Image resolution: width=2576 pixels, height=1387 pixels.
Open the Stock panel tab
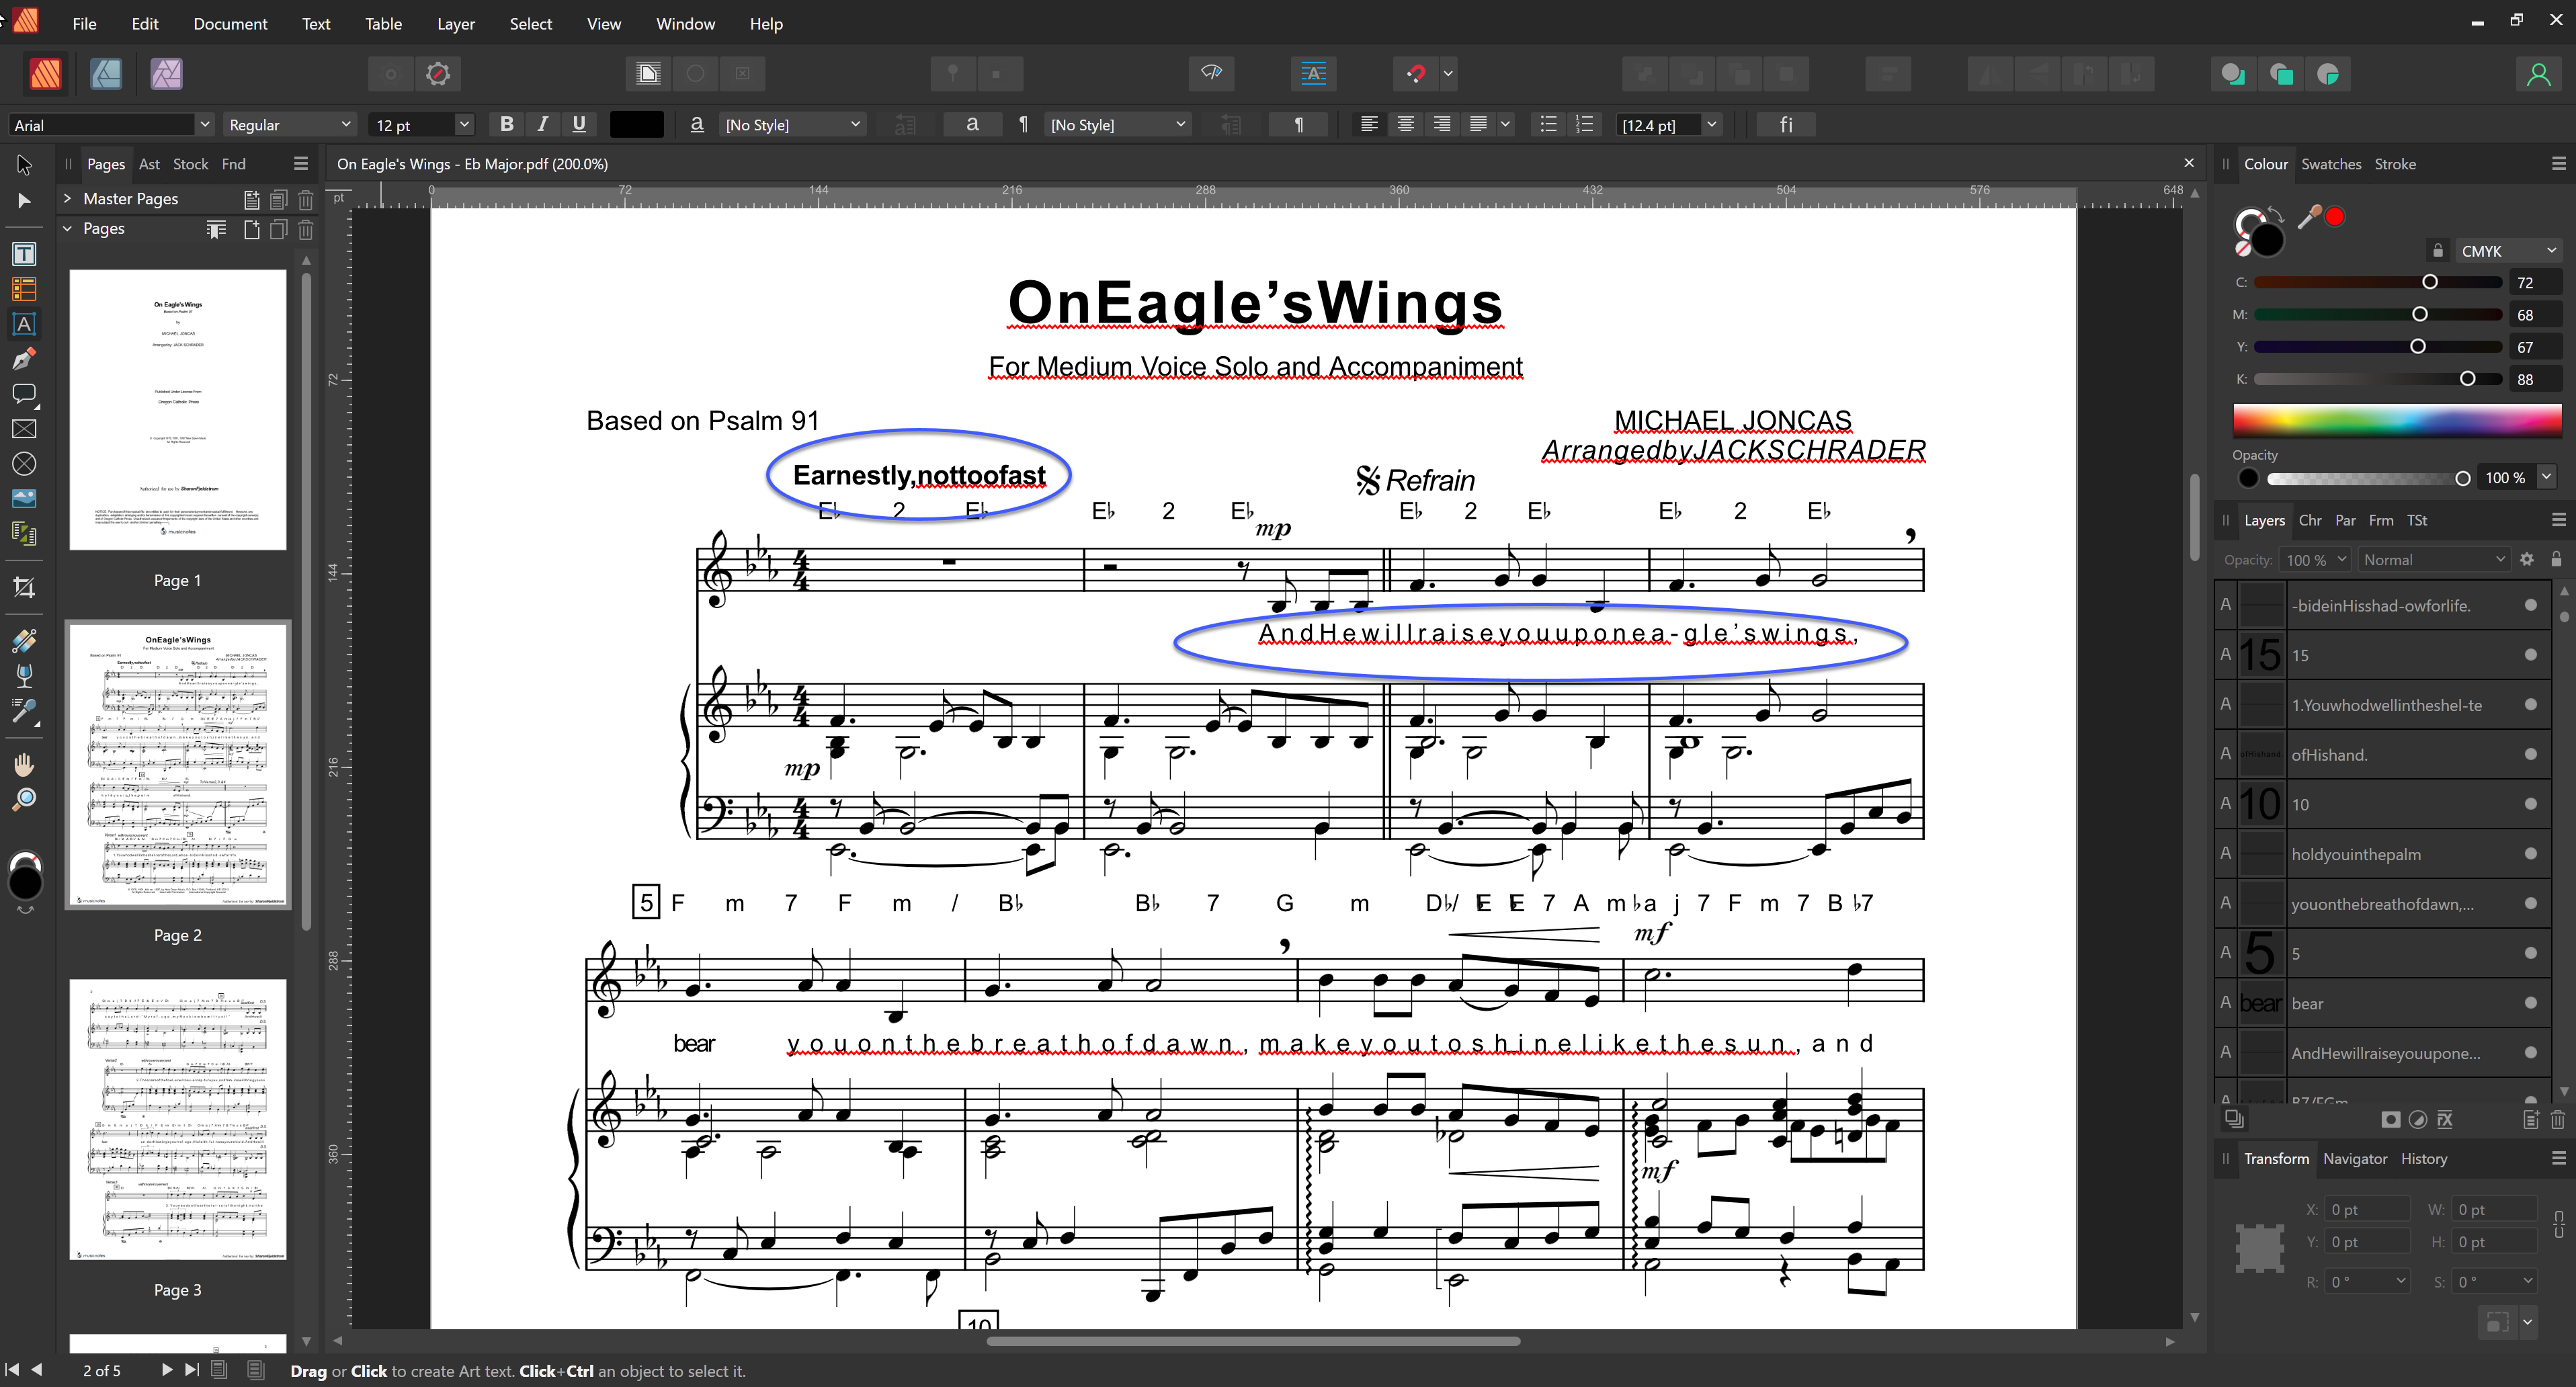coord(190,164)
